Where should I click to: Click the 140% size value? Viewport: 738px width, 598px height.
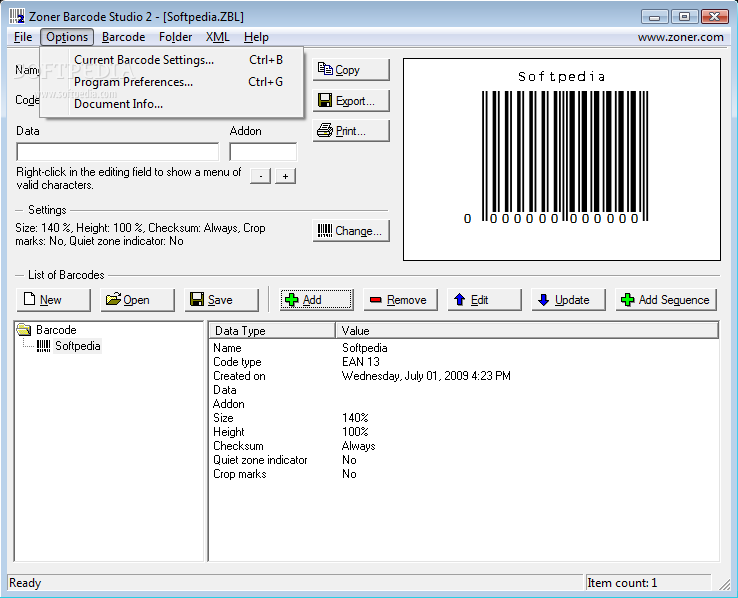pos(355,418)
